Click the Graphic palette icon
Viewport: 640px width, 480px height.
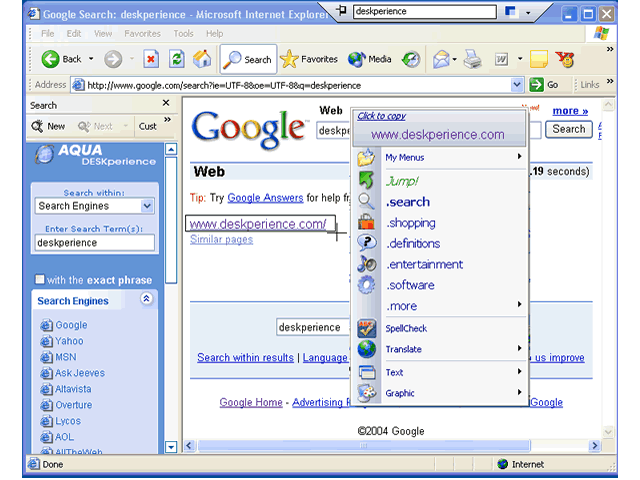pos(367,393)
